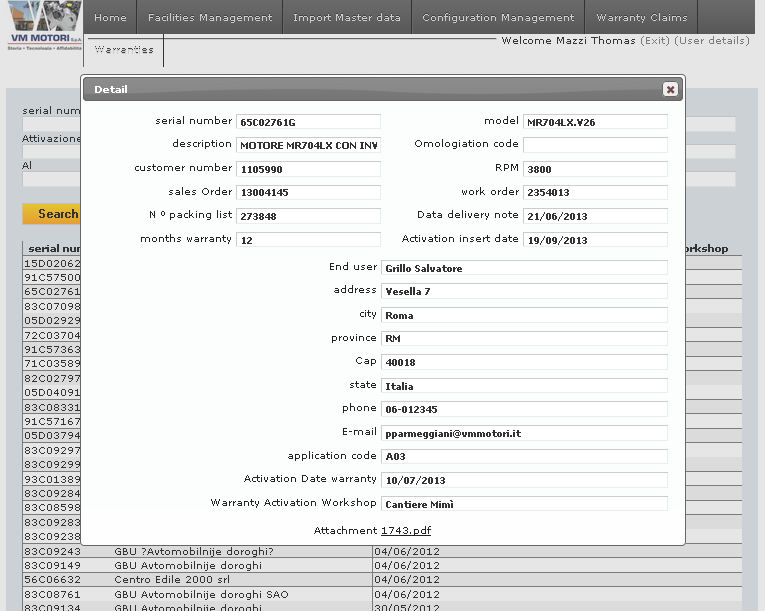
Task: Click province field RM
Action: [524, 339]
